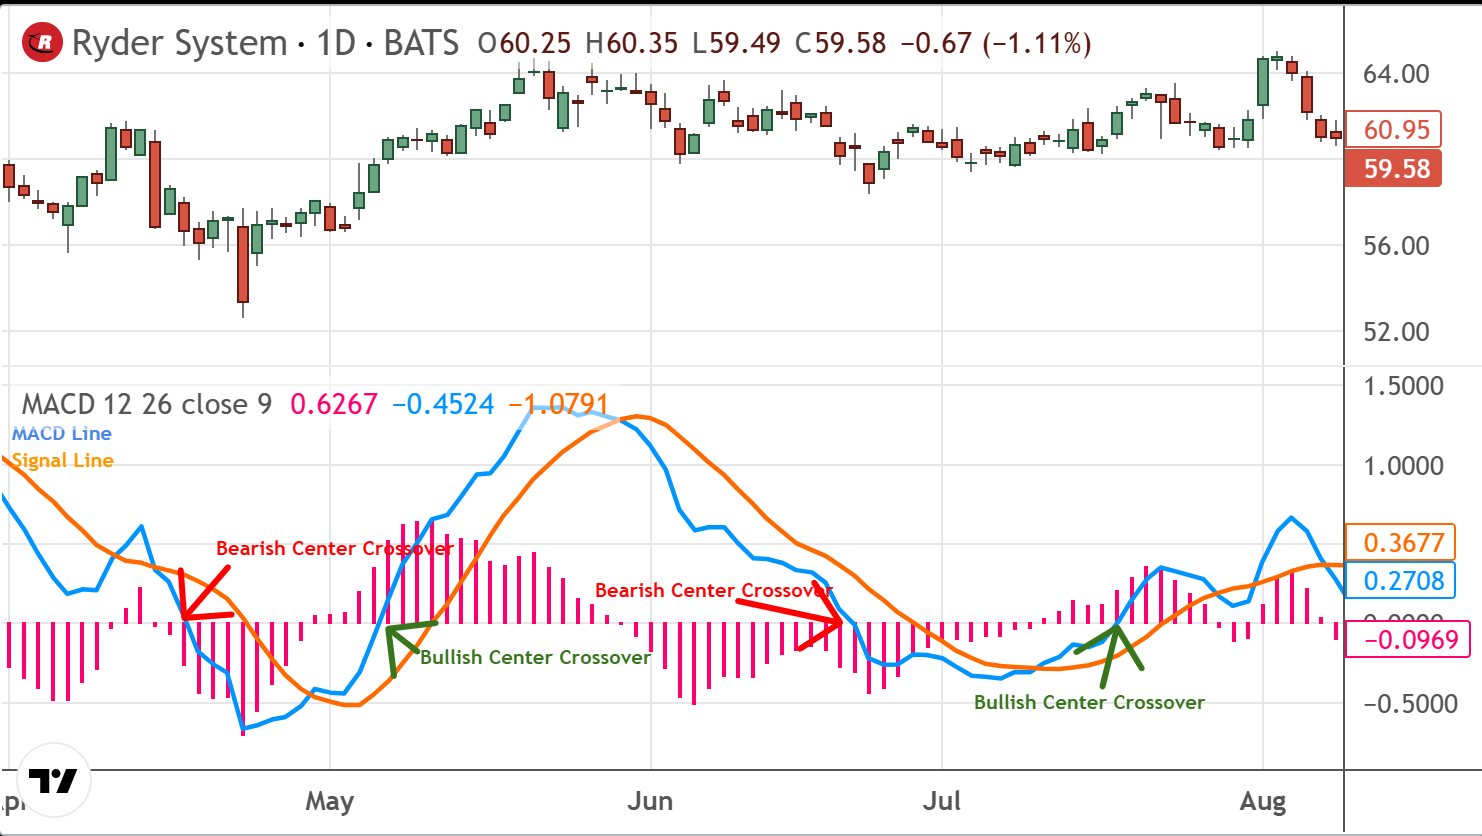
Task: Click the first red Bearish Center Crossover label
Action: [335, 548]
